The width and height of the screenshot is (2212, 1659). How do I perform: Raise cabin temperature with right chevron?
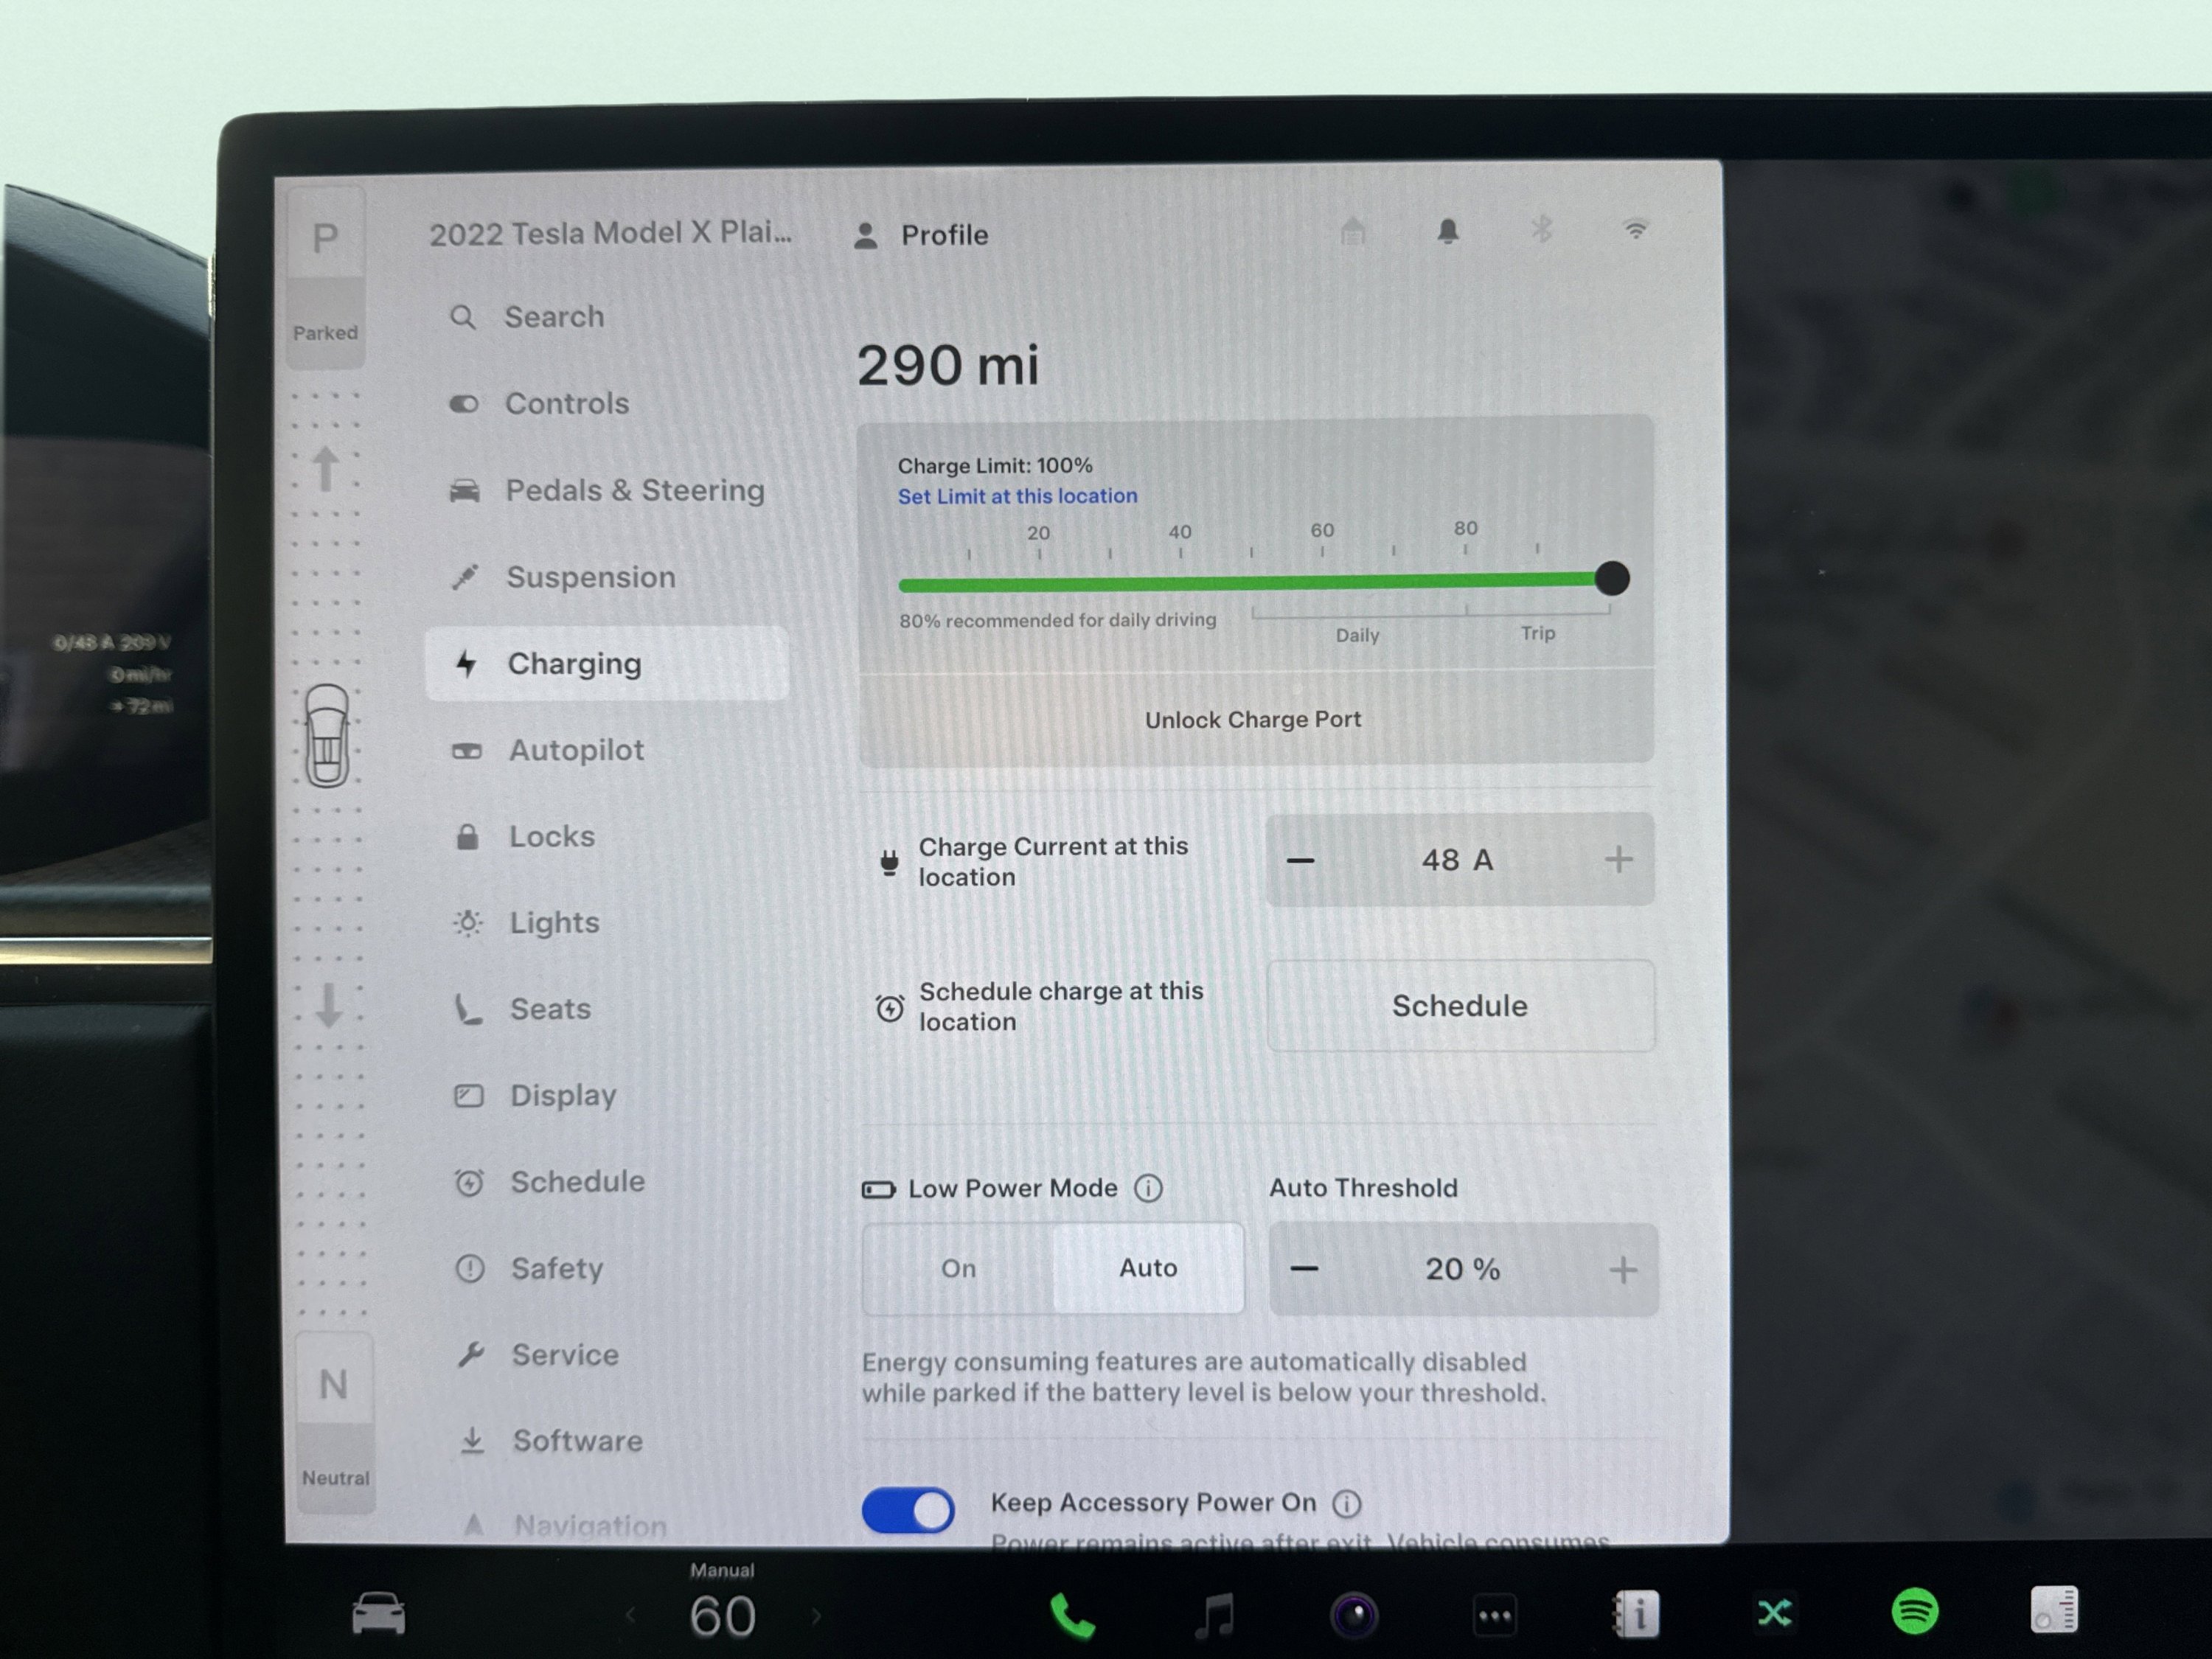(x=816, y=1615)
